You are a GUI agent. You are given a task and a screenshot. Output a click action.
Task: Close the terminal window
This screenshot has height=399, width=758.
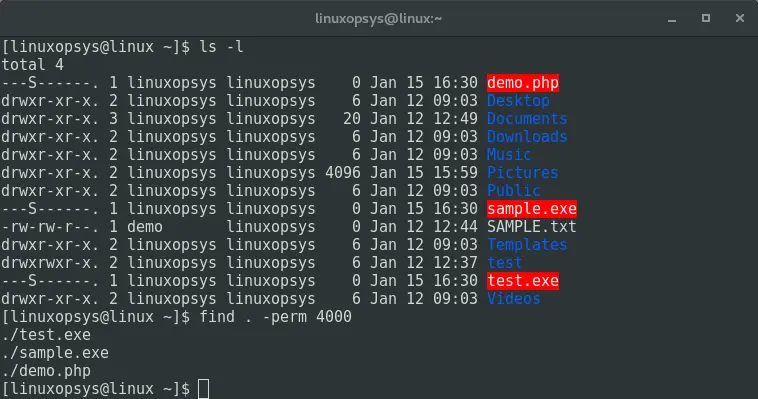click(740, 18)
